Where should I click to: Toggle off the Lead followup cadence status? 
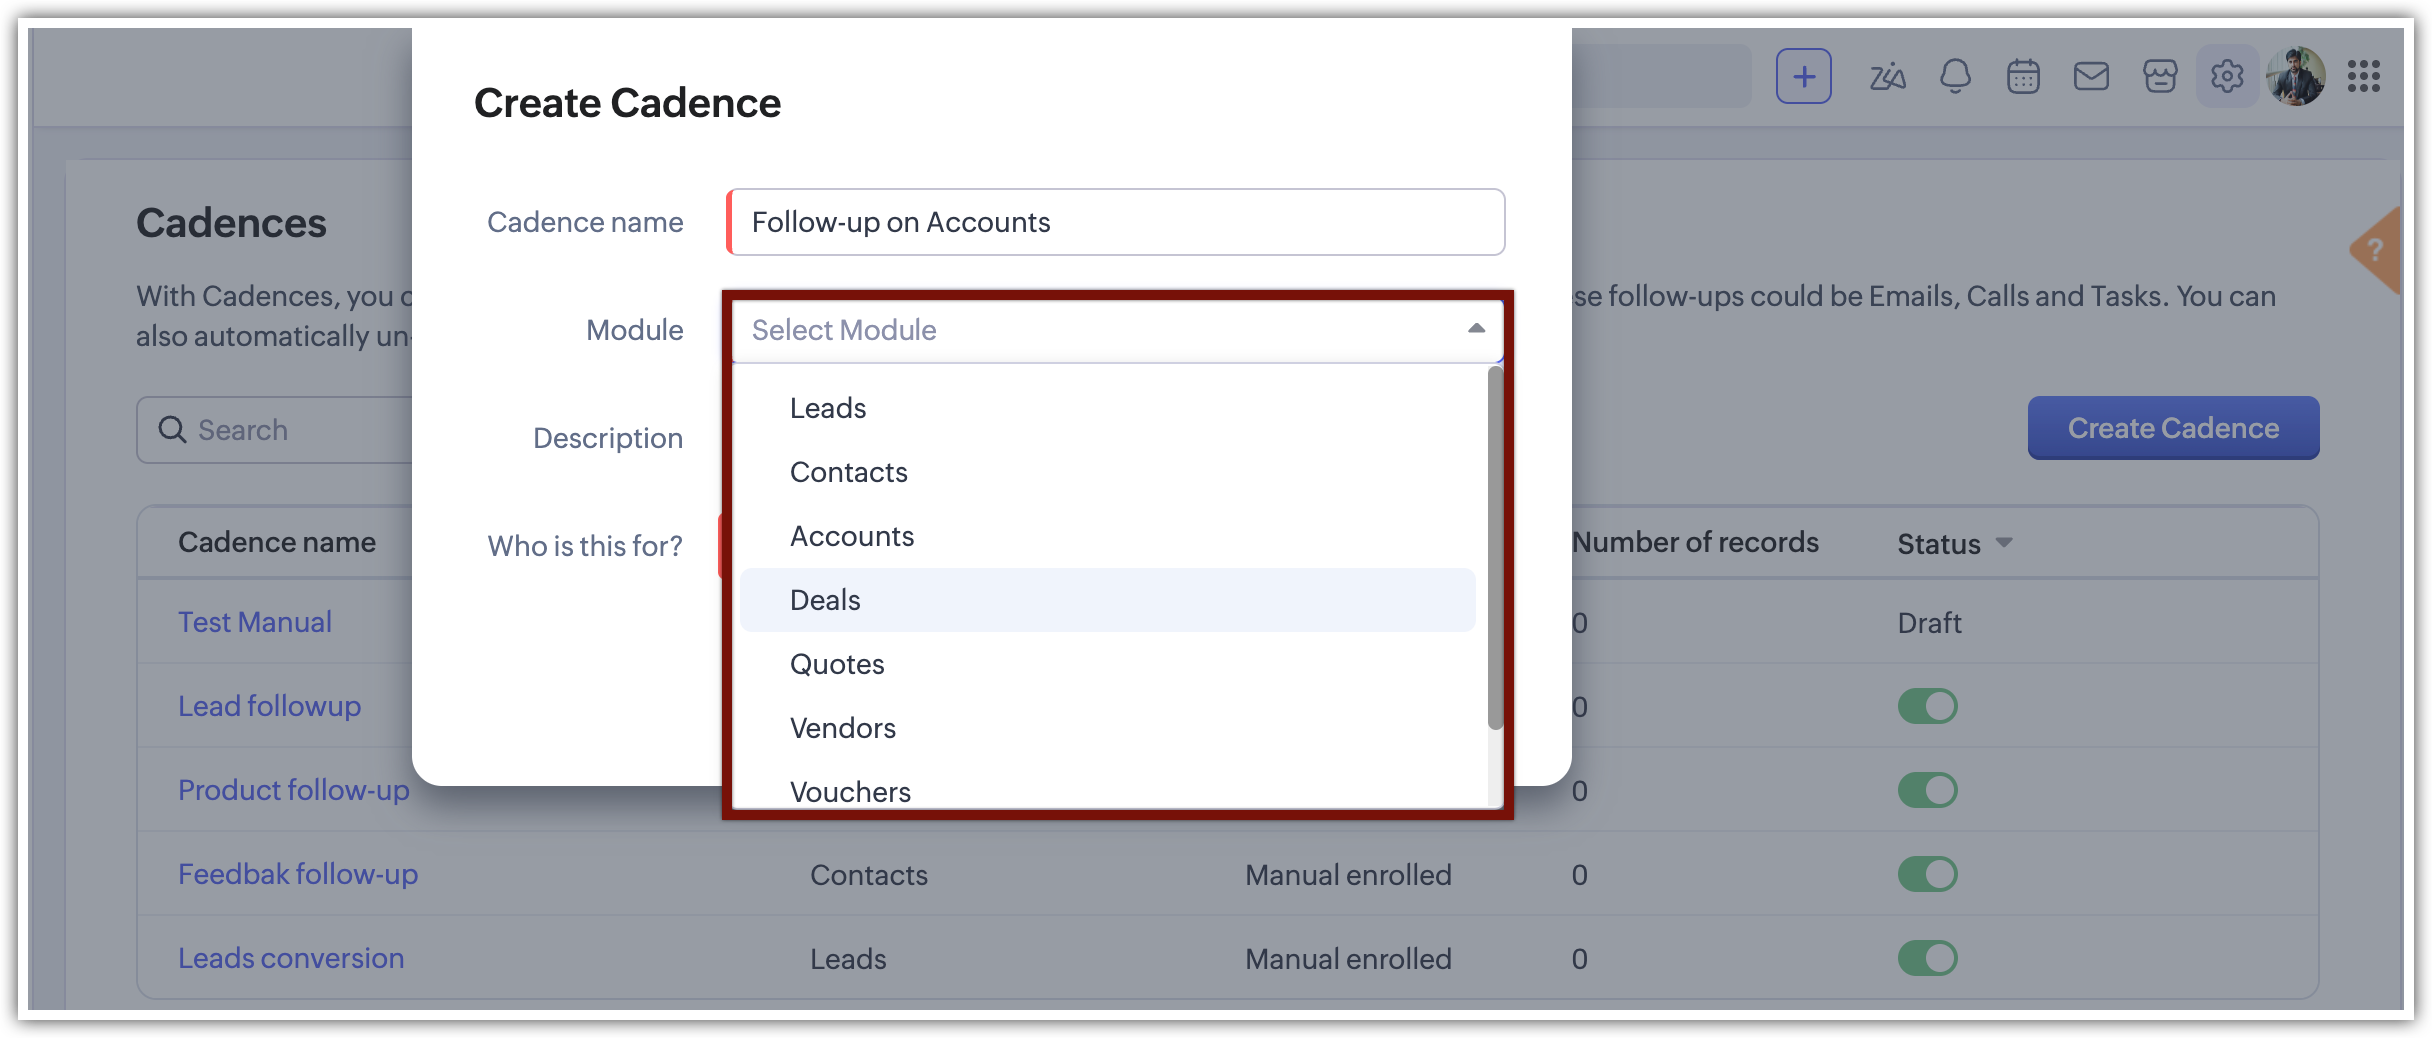1927,706
